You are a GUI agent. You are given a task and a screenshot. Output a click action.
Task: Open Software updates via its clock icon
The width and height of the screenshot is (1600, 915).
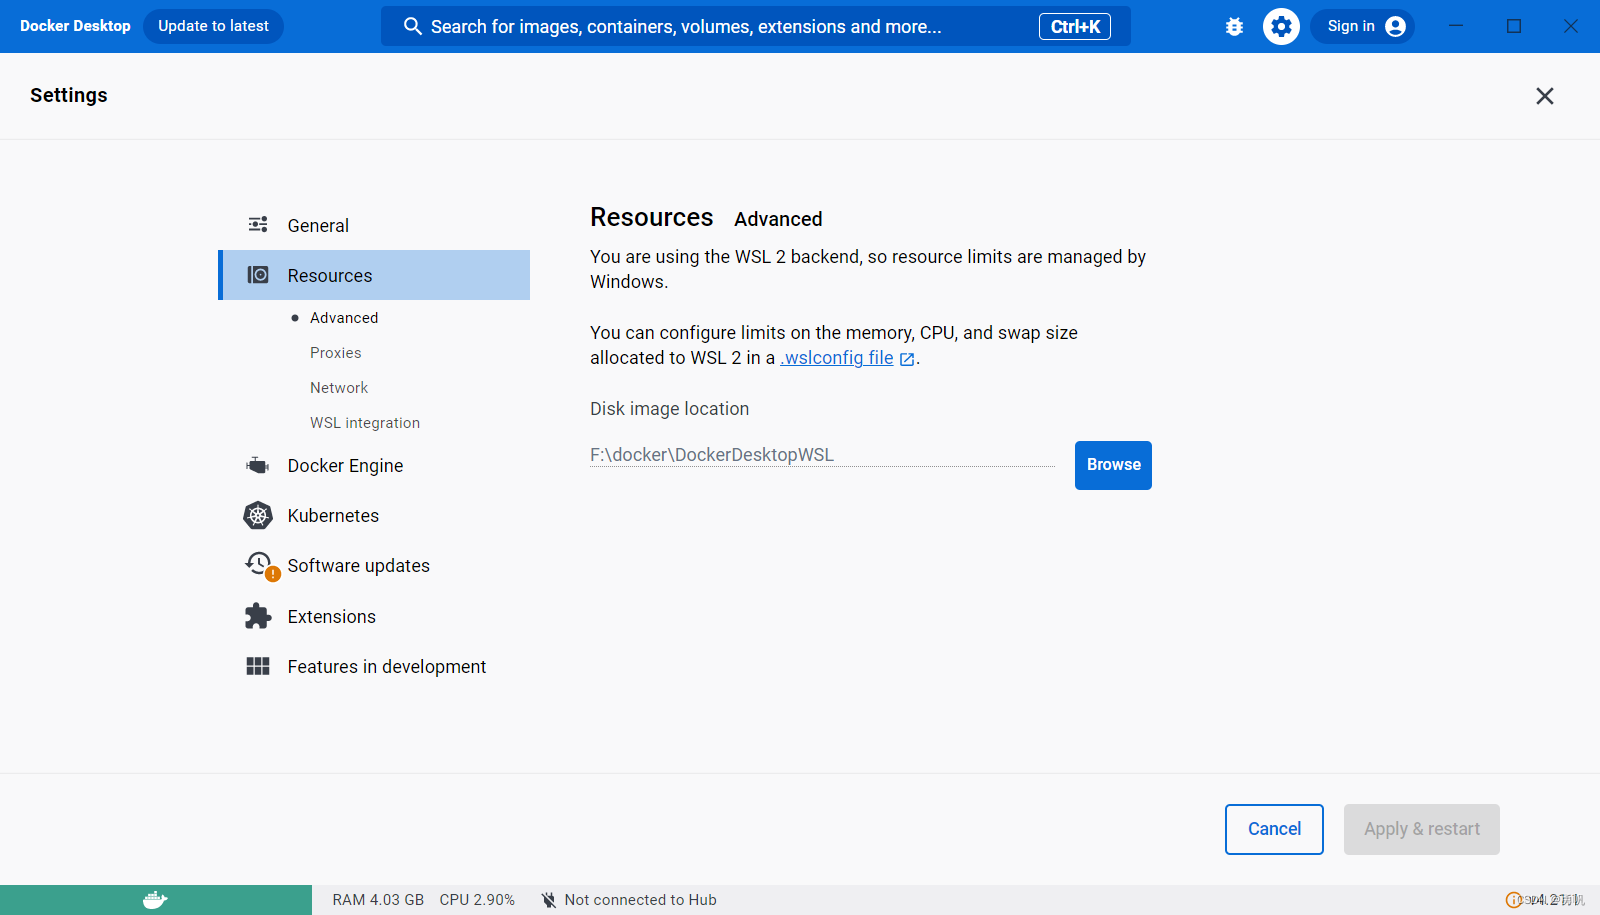258,564
